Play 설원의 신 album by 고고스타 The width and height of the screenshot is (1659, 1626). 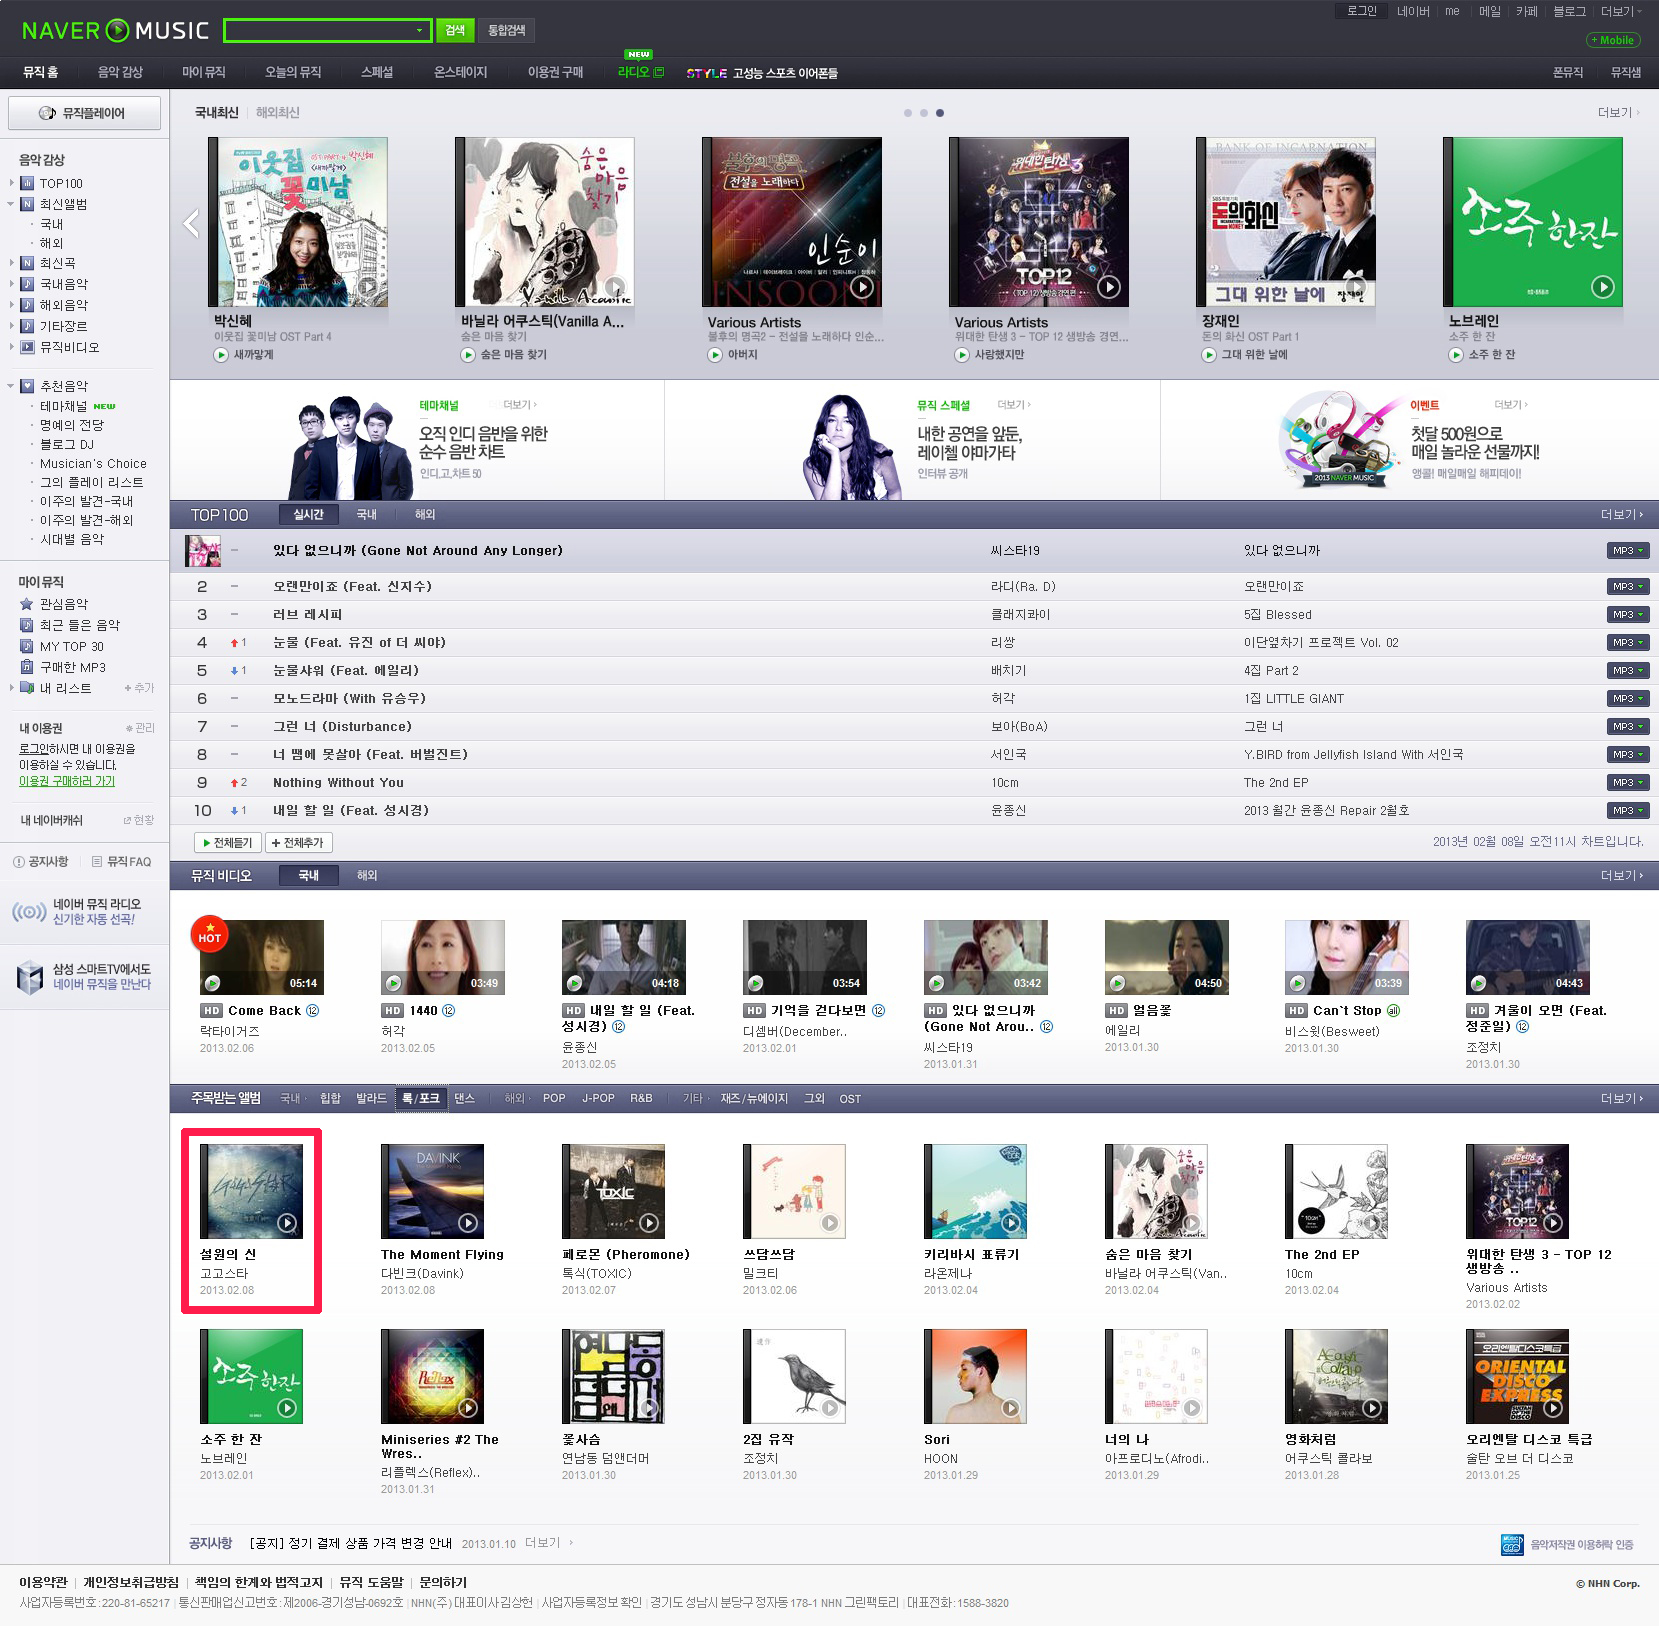point(287,1222)
